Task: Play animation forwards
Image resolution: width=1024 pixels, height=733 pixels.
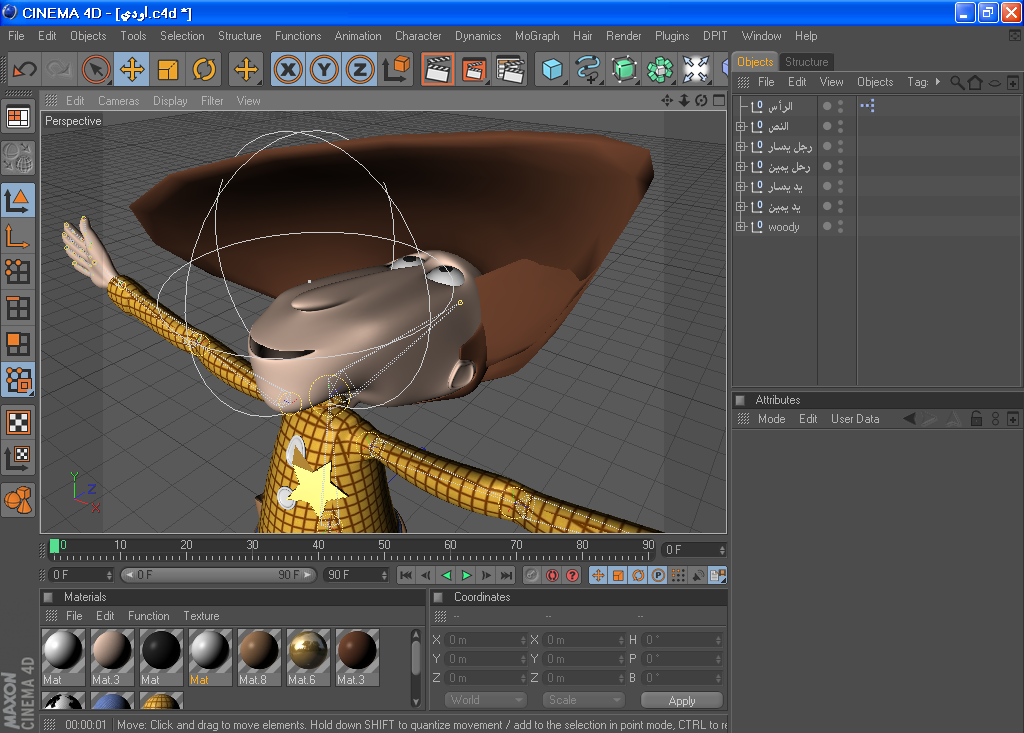Action: coord(466,575)
